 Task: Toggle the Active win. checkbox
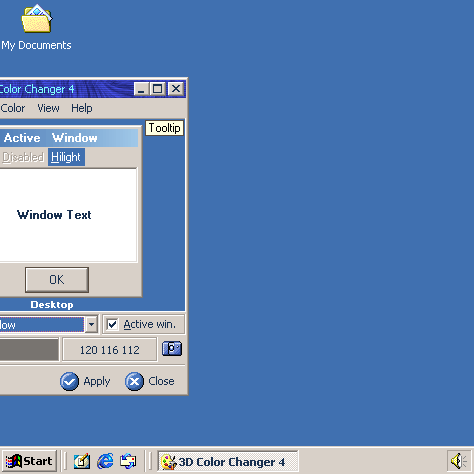click(112, 324)
